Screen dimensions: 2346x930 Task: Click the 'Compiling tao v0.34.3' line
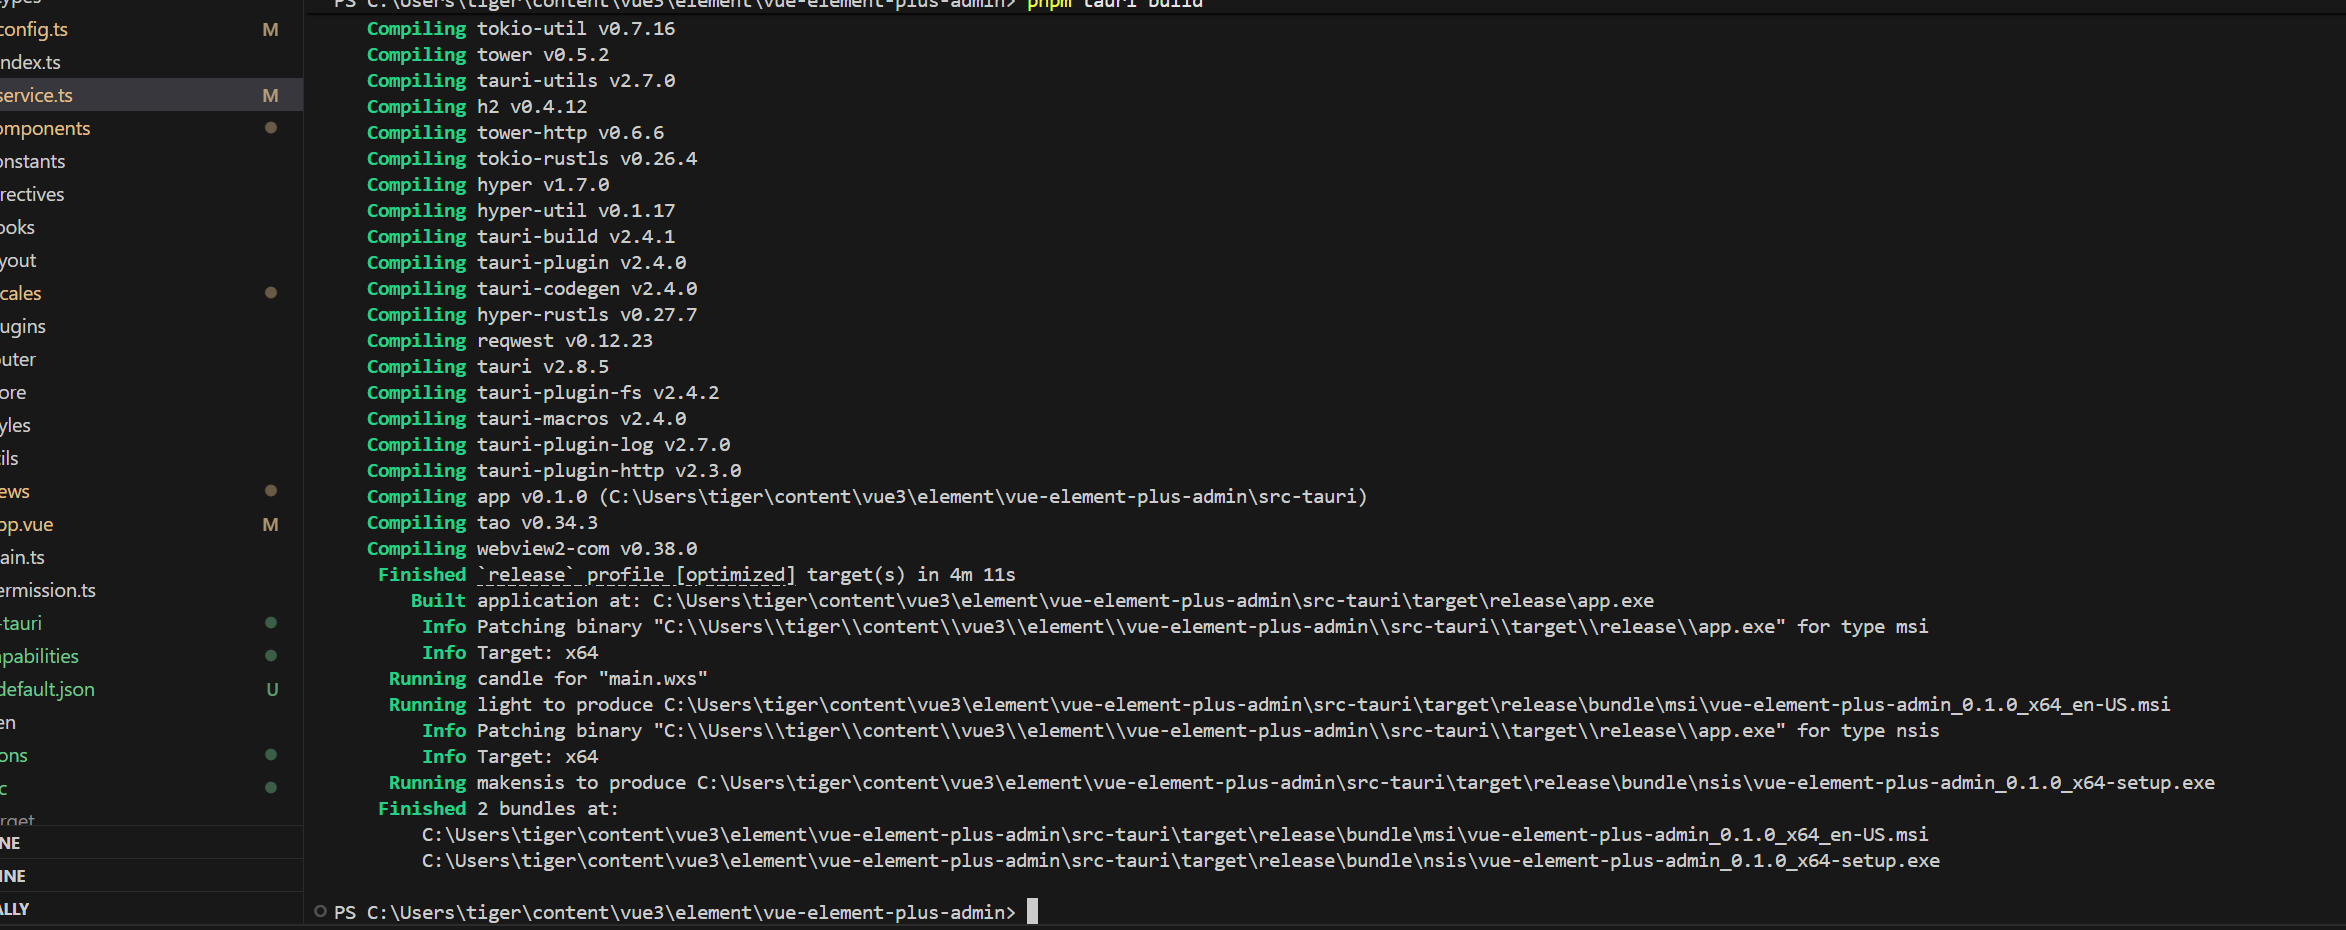[x=482, y=523]
